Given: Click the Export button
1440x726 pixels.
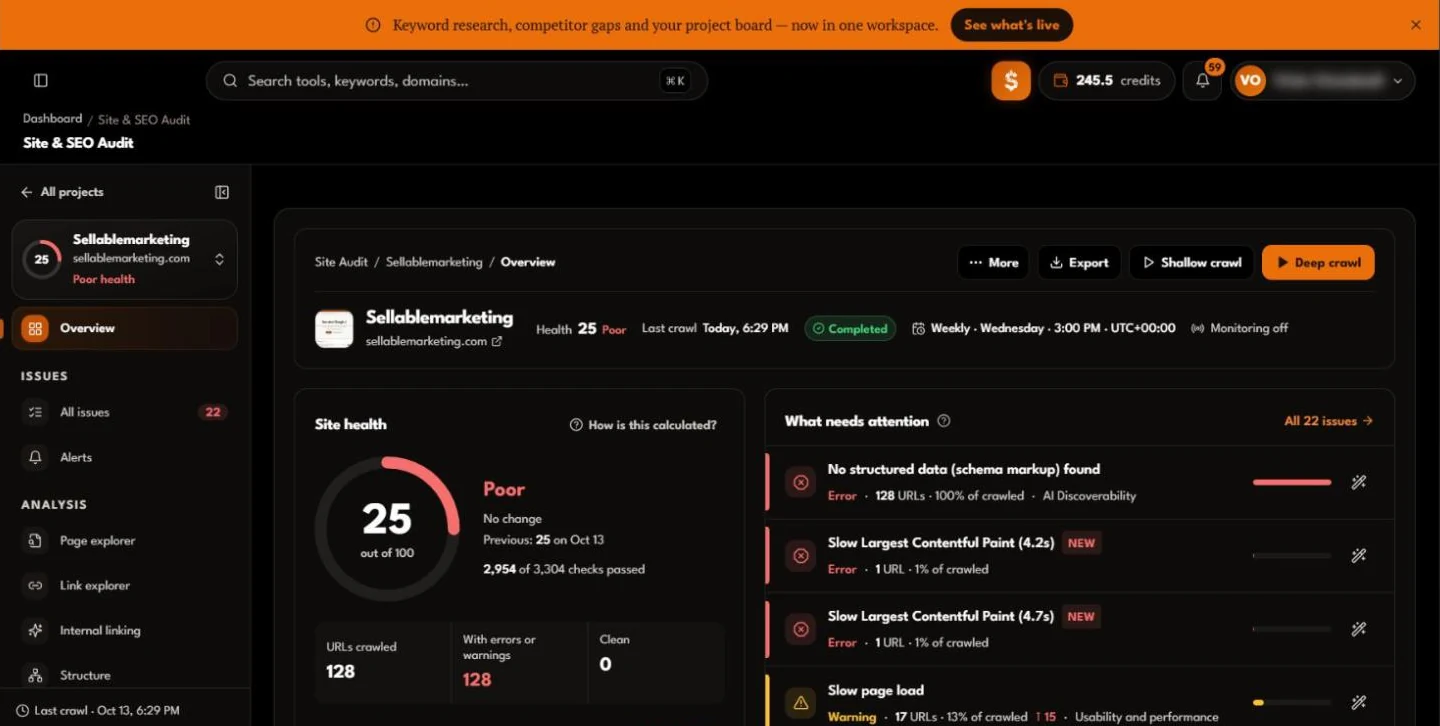Looking at the screenshot, I should [1079, 263].
